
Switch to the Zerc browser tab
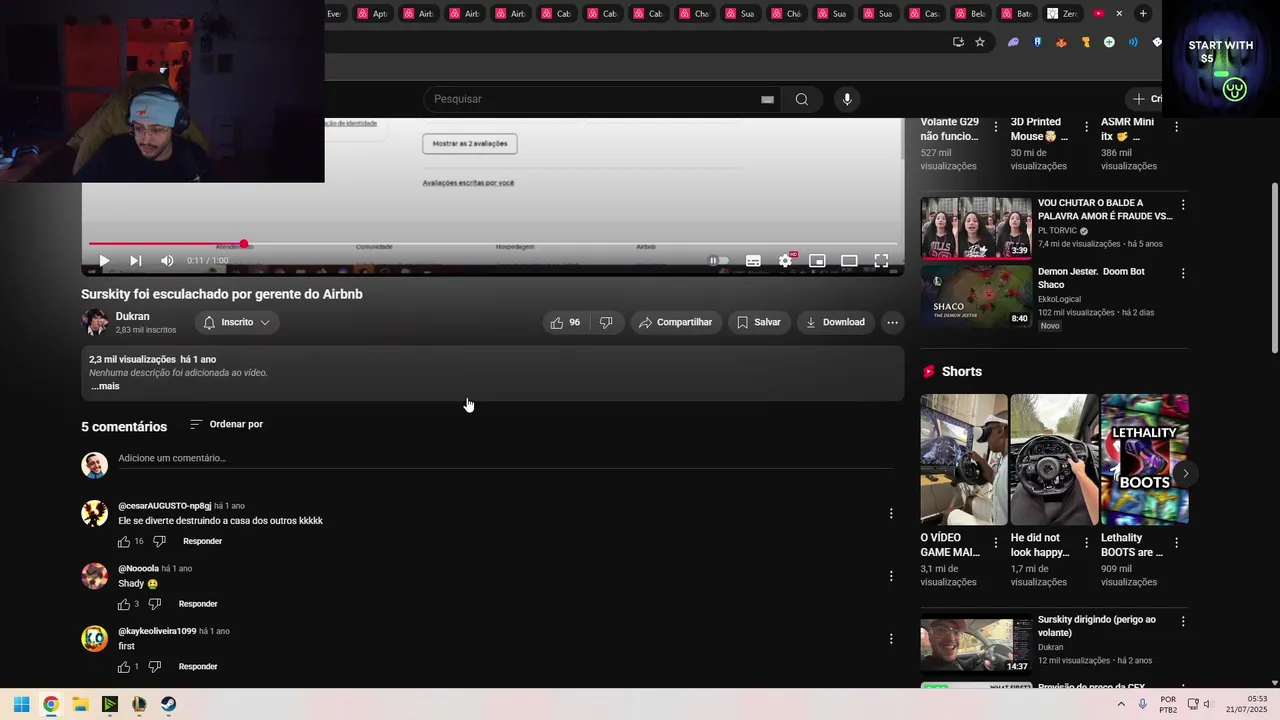tap(1062, 14)
